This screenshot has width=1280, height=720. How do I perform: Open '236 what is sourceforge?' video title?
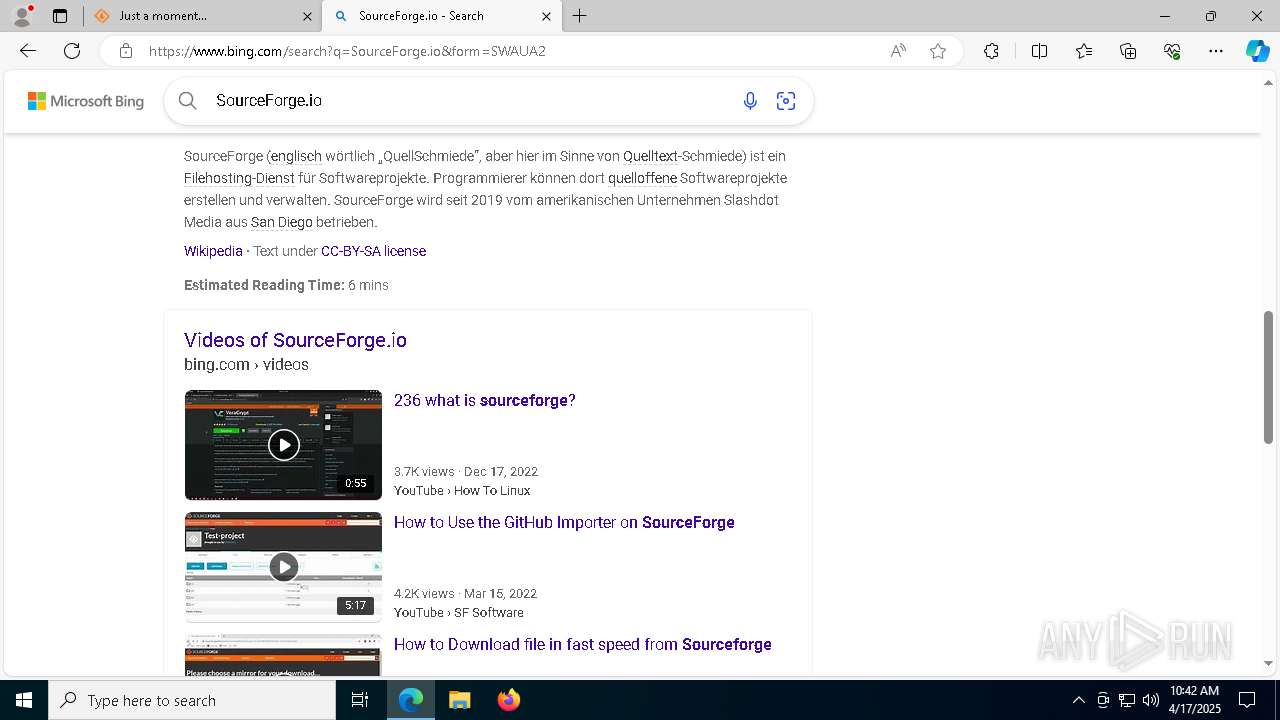[x=485, y=400]
